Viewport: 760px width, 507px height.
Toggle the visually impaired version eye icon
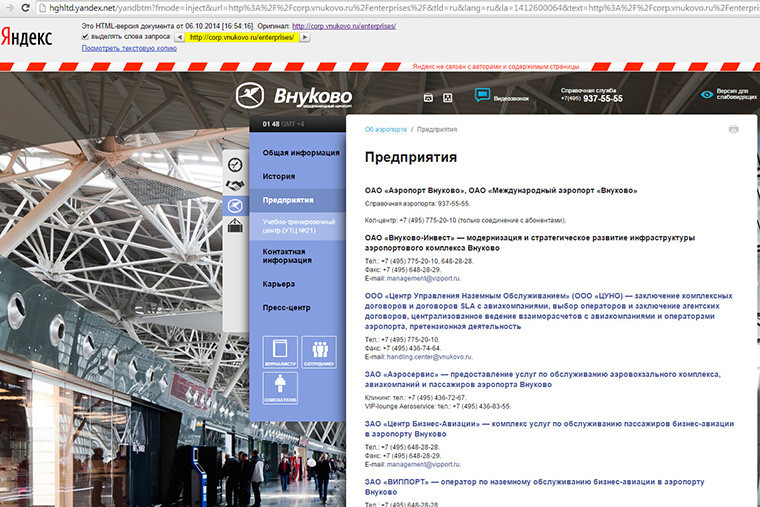[x=707, y=95]
